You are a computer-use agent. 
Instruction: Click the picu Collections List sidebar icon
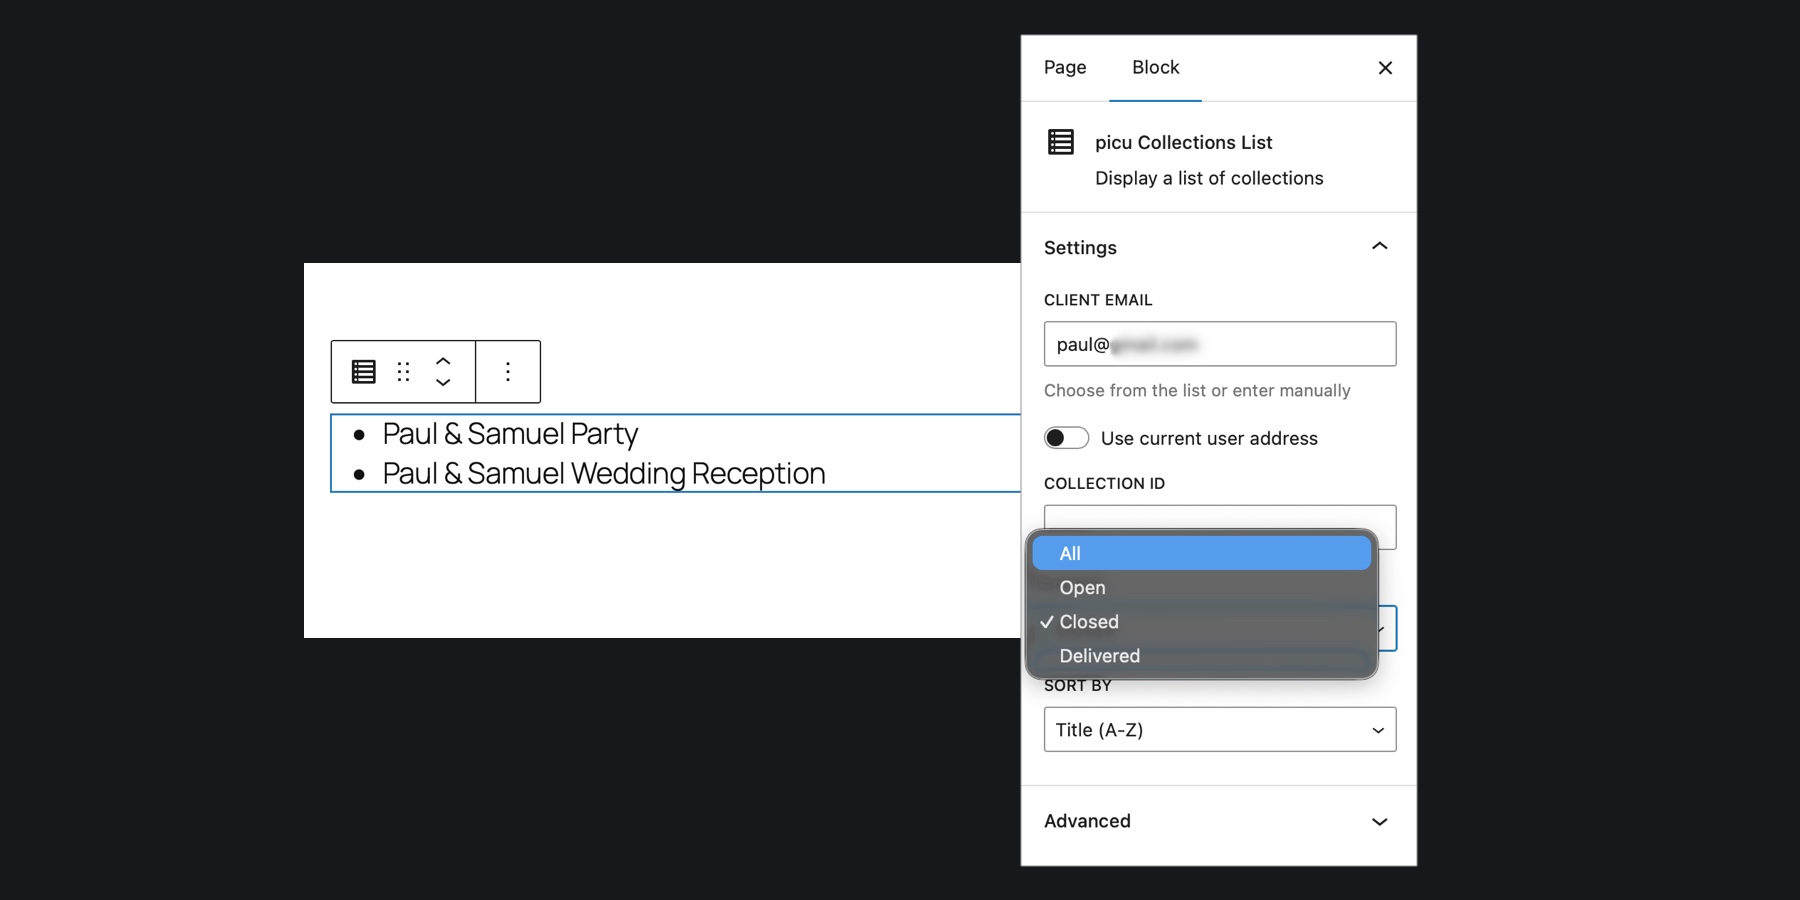1061,142
